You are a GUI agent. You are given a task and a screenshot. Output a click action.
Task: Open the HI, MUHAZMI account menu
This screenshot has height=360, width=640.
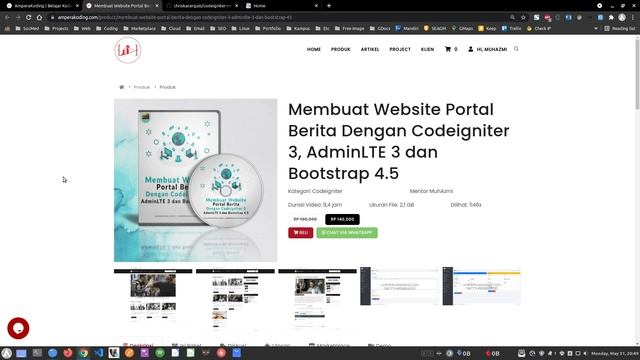point(487,49)
